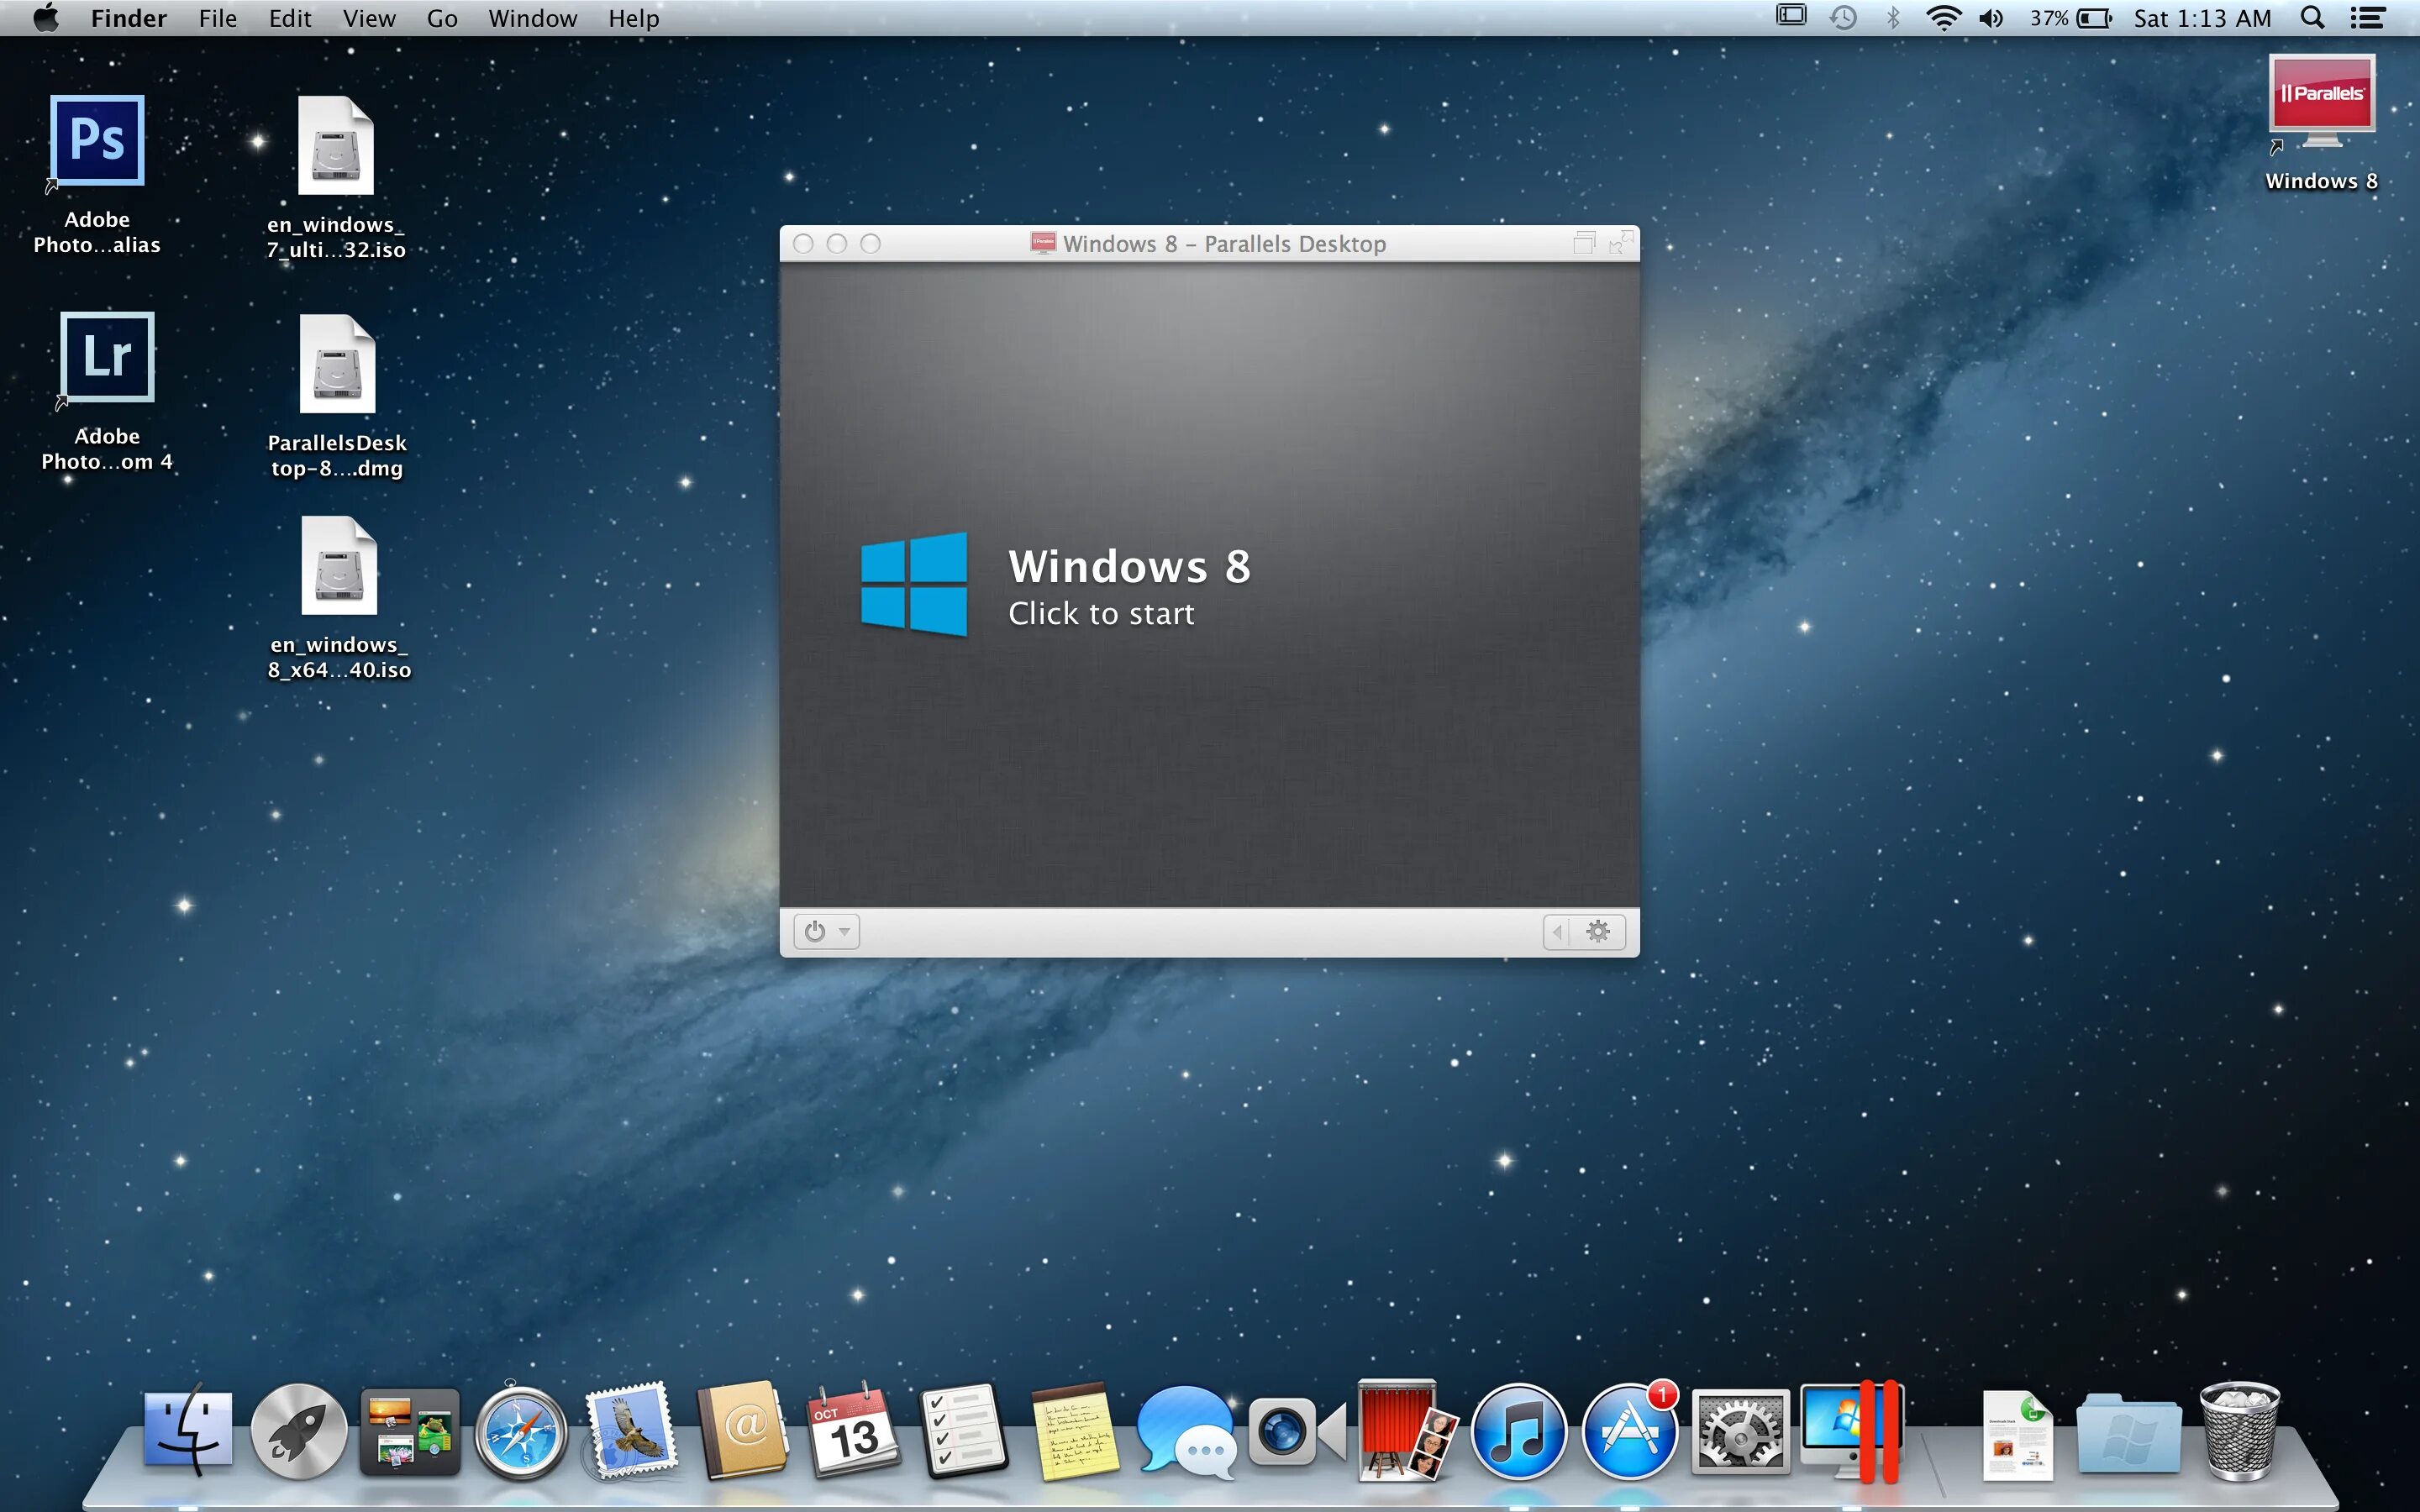The image size is (2420, 1512).
Task: Expand the power options dropdown arrow
Action: click(845, 932)
